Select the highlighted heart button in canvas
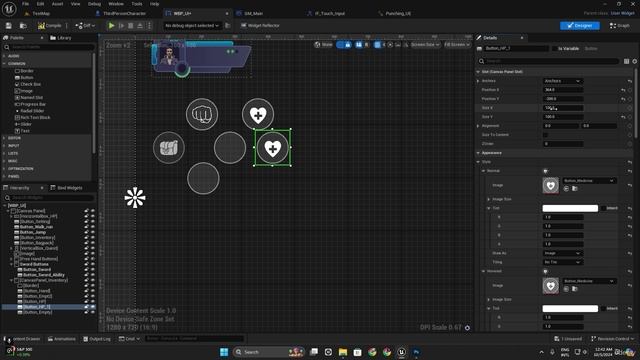The width and height of the screenshot is (640, 360). pyautogui.click(x=273, y=148)
